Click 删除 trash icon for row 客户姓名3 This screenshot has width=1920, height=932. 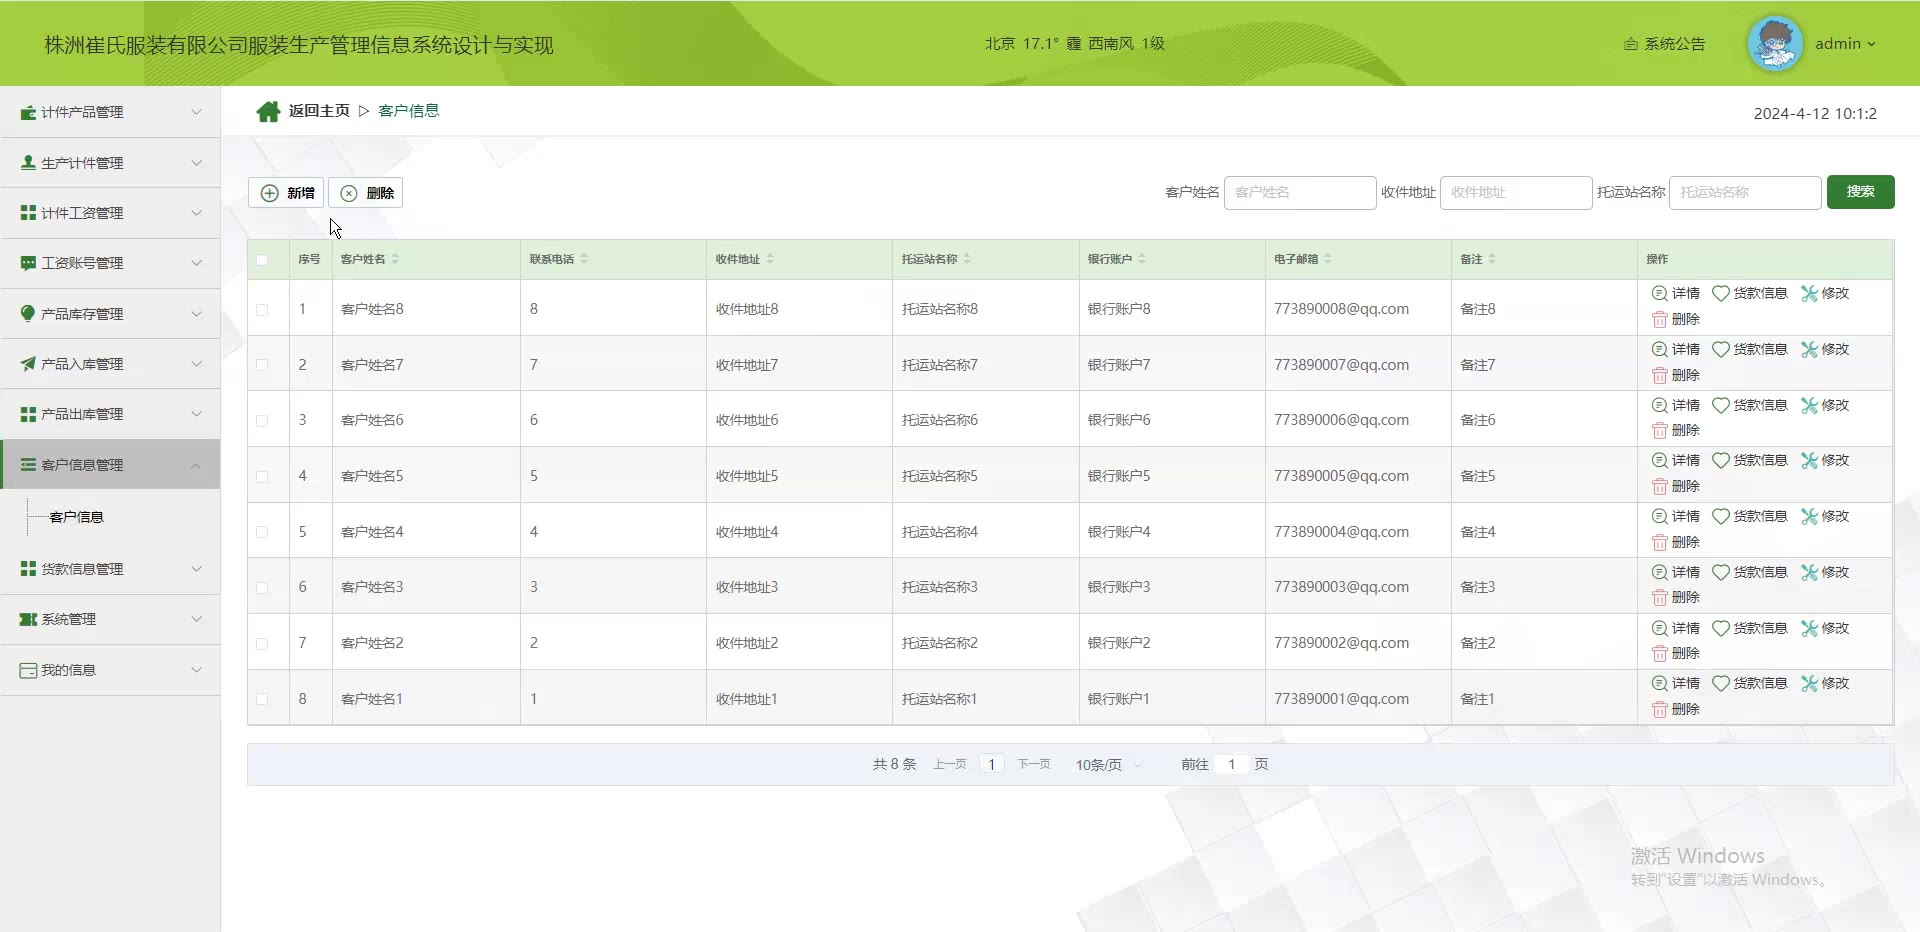(x=1660, y=597)
